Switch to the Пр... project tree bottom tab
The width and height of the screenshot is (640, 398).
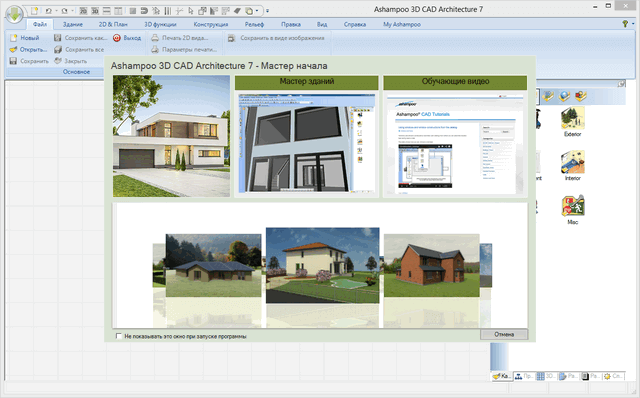coord(524,376)
